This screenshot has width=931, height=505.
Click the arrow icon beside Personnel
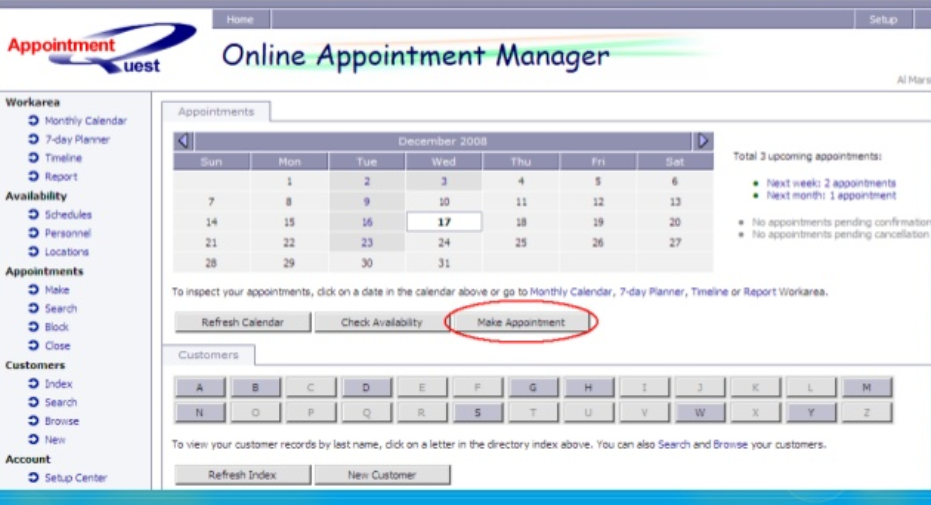pyautogui.click(x=33, y=233)
